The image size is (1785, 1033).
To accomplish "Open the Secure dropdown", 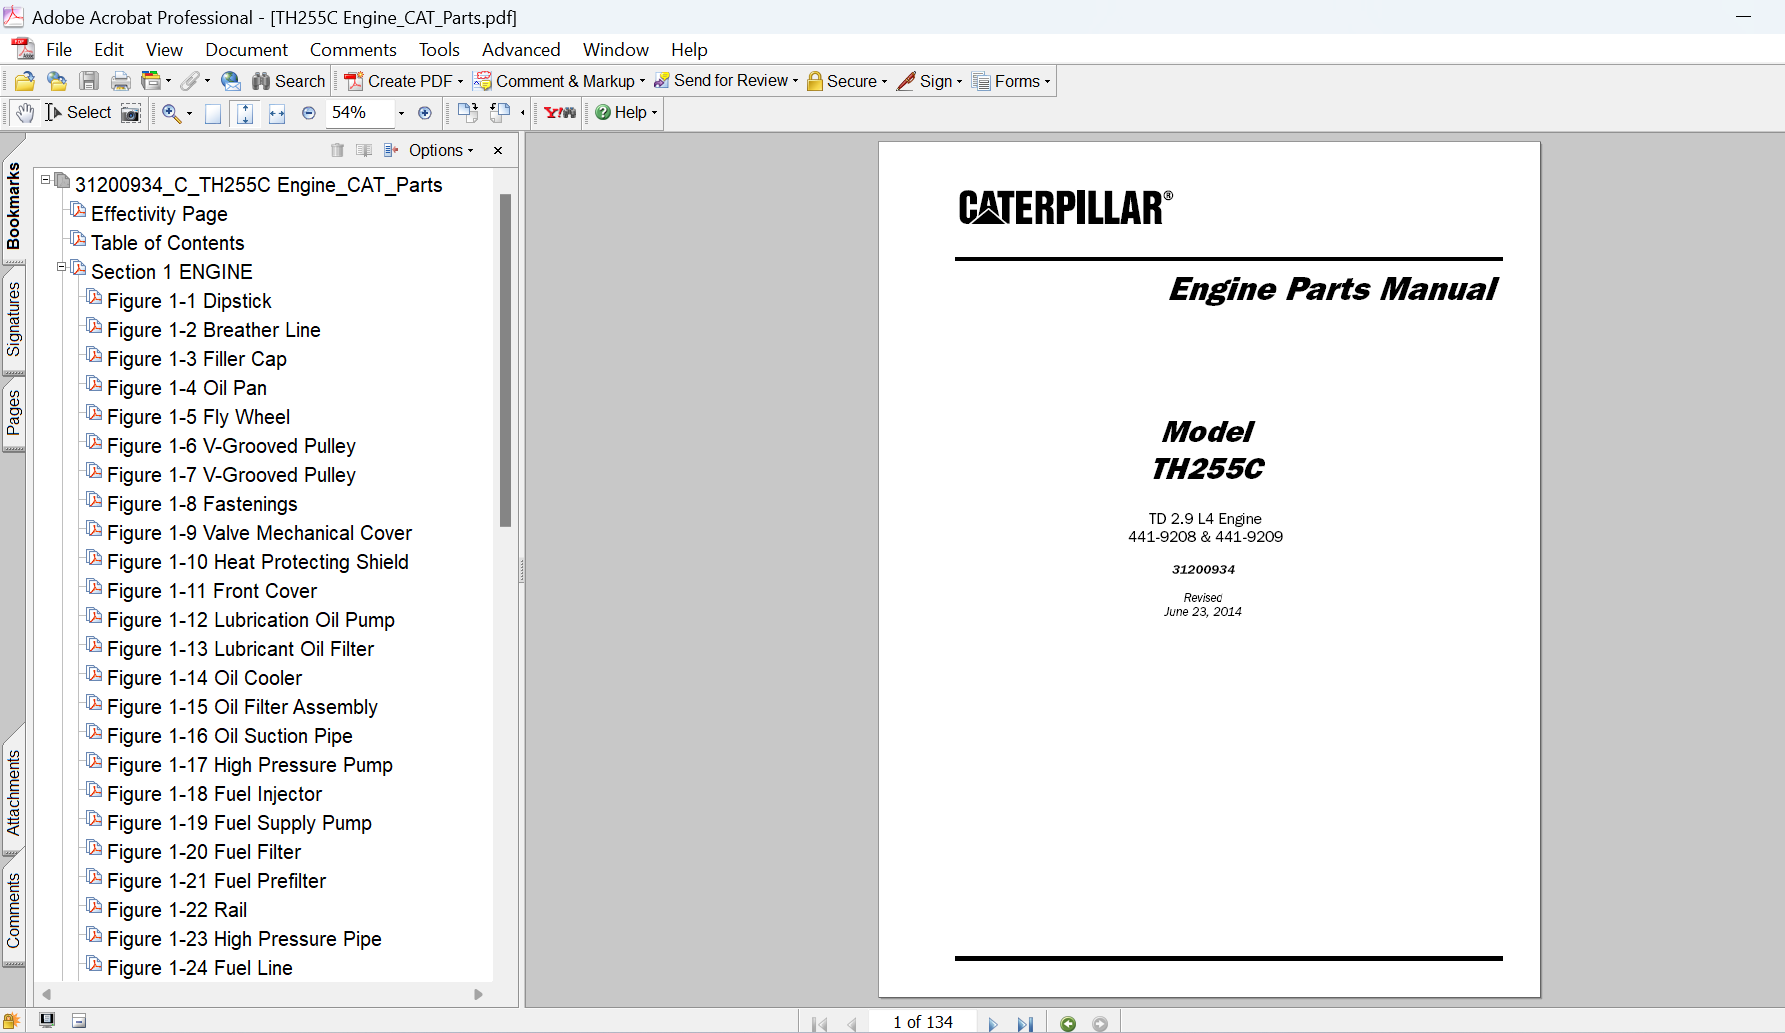I will (847, 81).
